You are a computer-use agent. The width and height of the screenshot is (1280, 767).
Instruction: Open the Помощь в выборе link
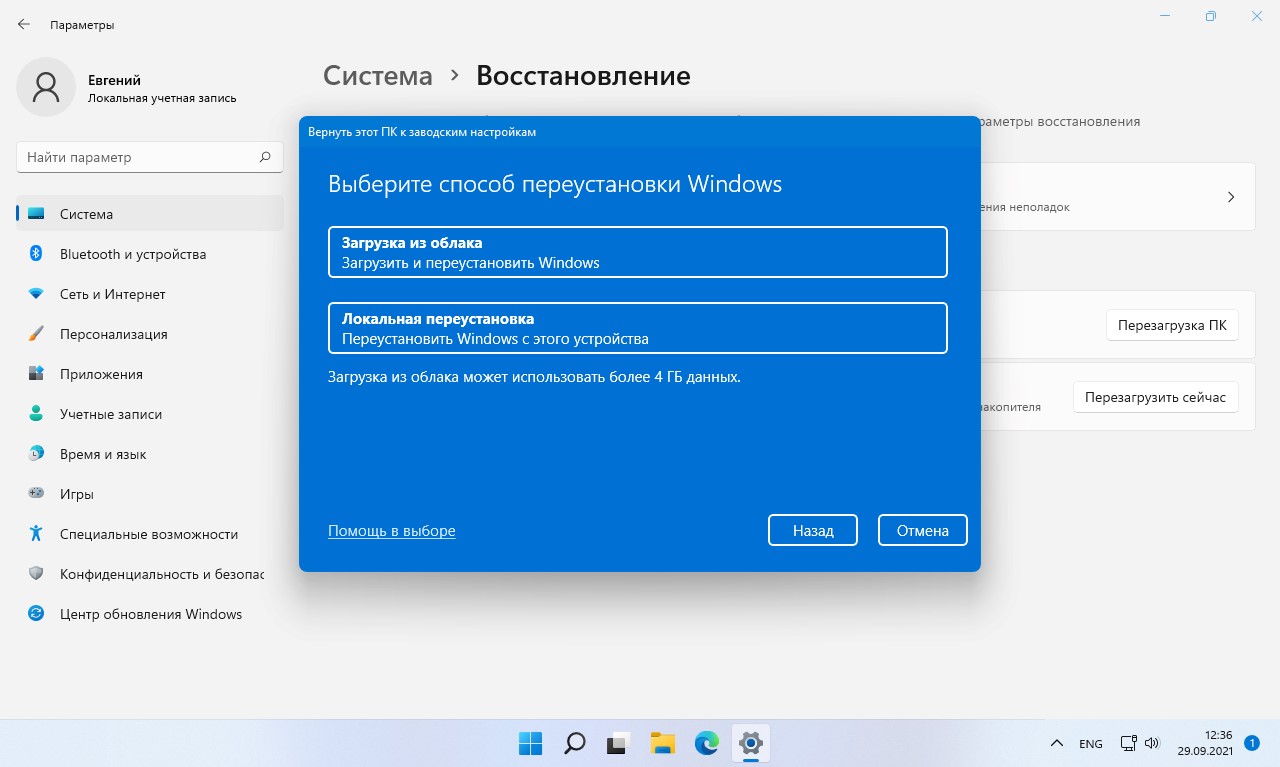392,531
